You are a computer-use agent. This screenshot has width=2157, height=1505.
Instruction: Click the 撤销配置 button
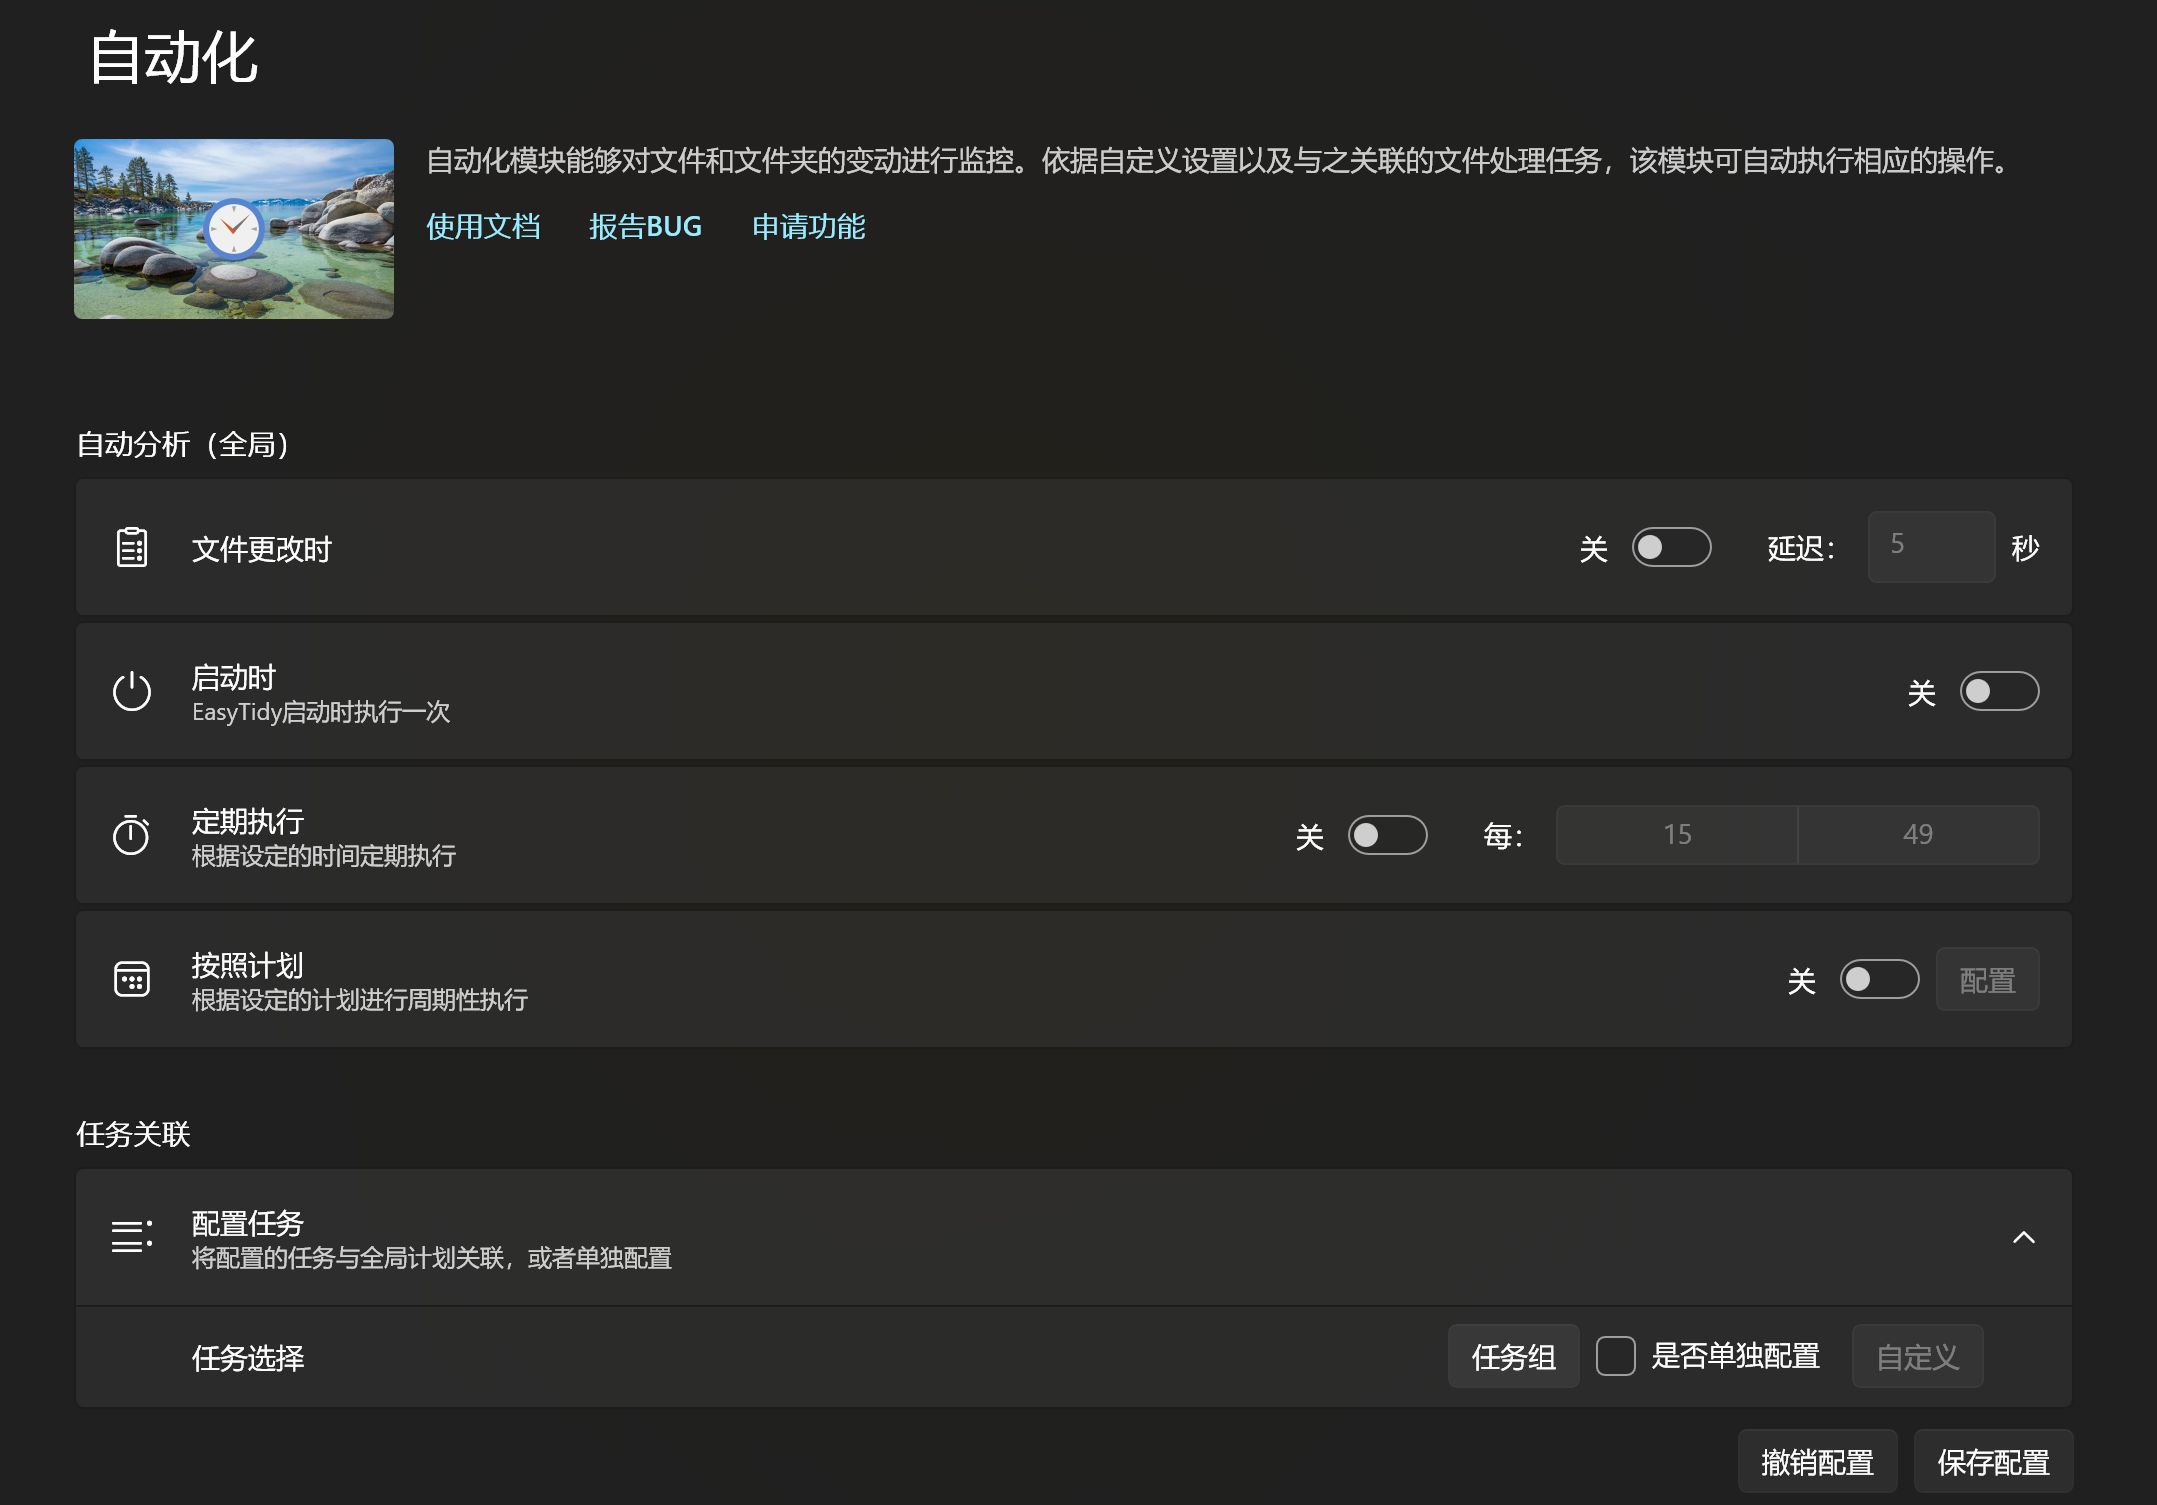pyautogui.click(x=1818, y=1461)
